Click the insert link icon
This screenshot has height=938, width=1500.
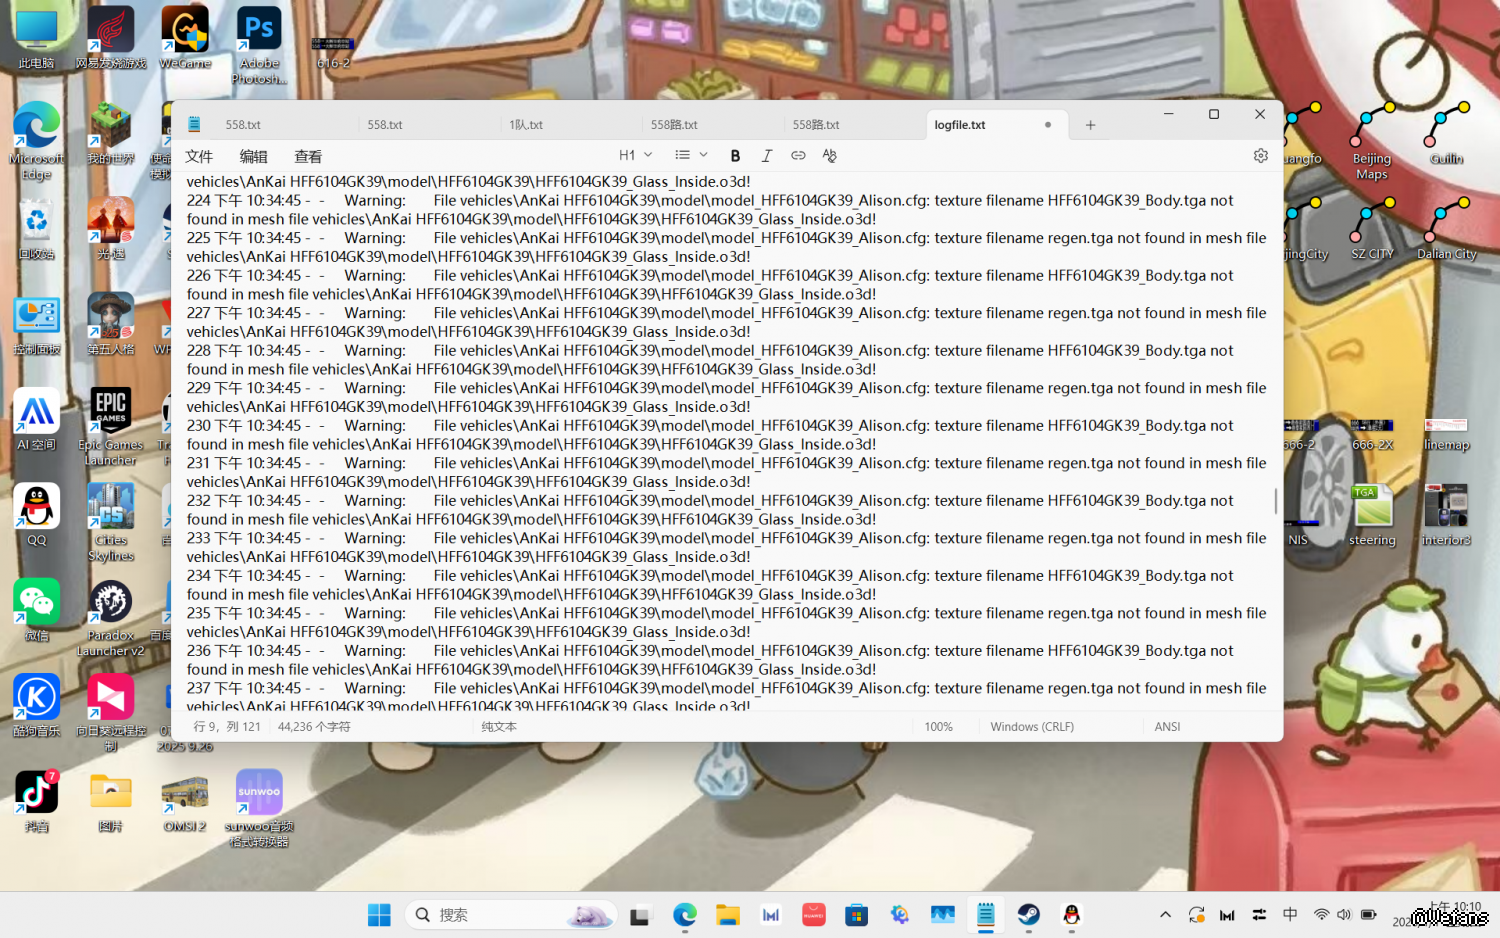798,156
